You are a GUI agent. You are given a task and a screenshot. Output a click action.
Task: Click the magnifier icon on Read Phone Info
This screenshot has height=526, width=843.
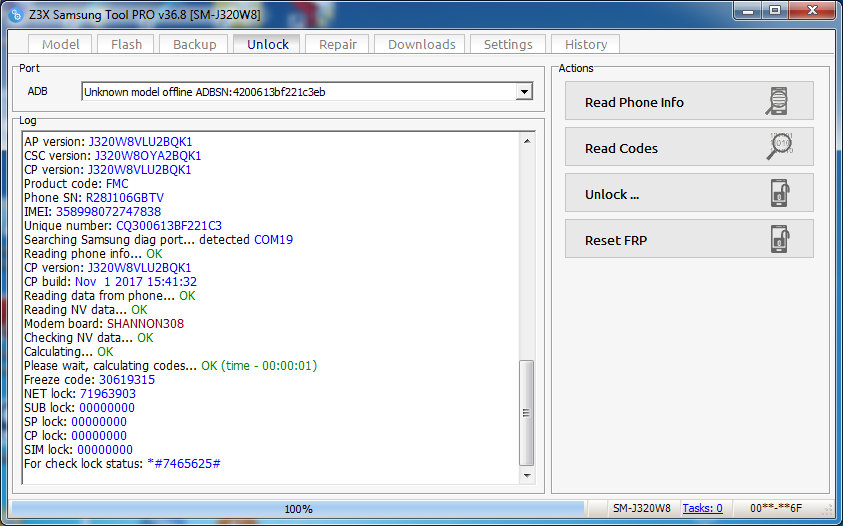pos(777,101)
